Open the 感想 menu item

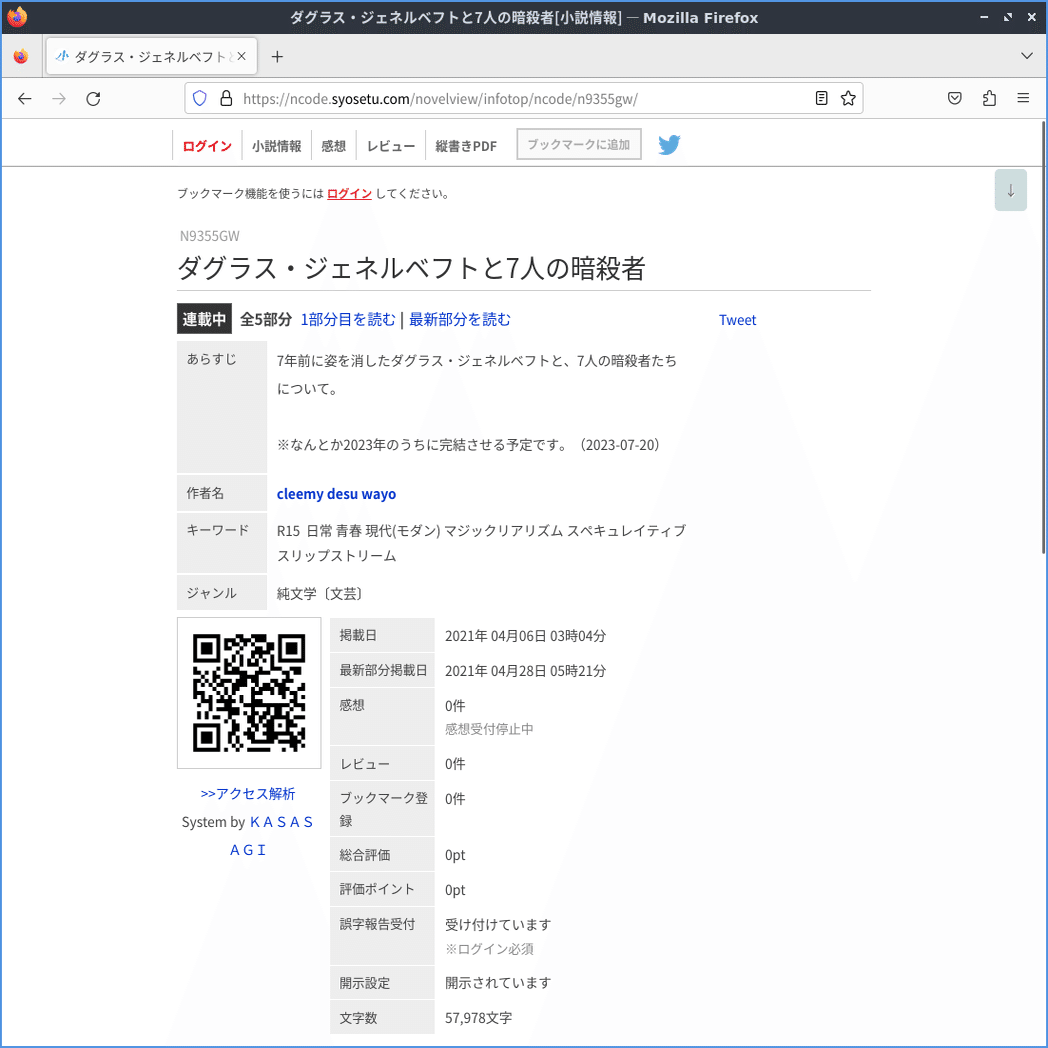point(334,146)
